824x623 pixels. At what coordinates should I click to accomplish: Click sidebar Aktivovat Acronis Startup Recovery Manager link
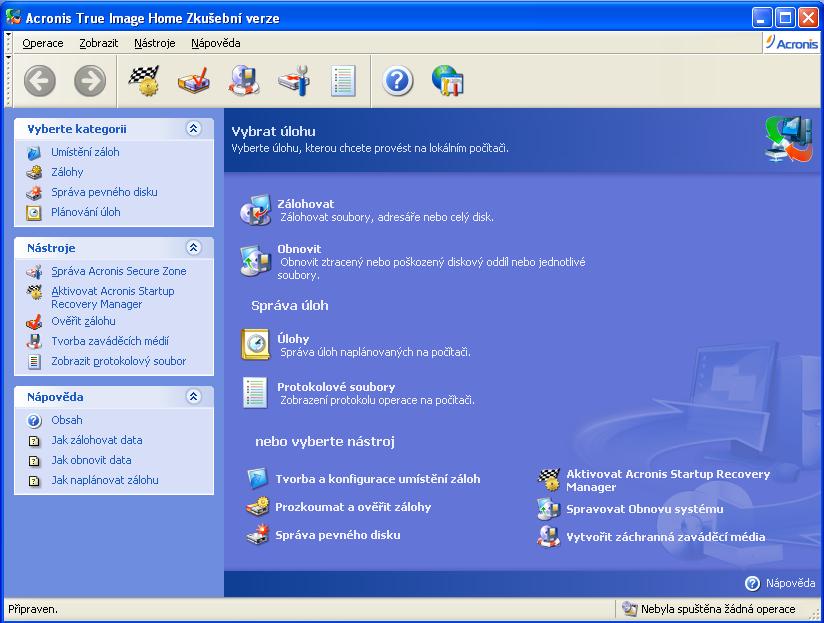coord(112,297)
